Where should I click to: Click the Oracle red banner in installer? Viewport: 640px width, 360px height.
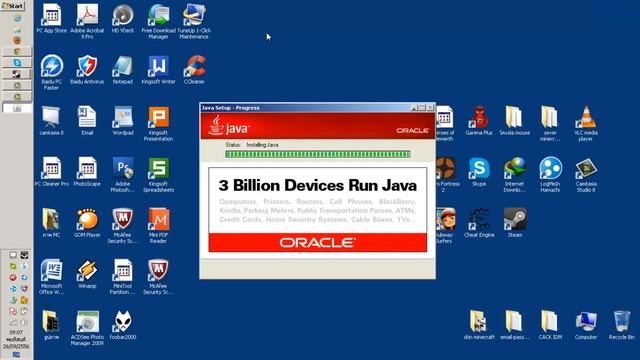[318, 243]
